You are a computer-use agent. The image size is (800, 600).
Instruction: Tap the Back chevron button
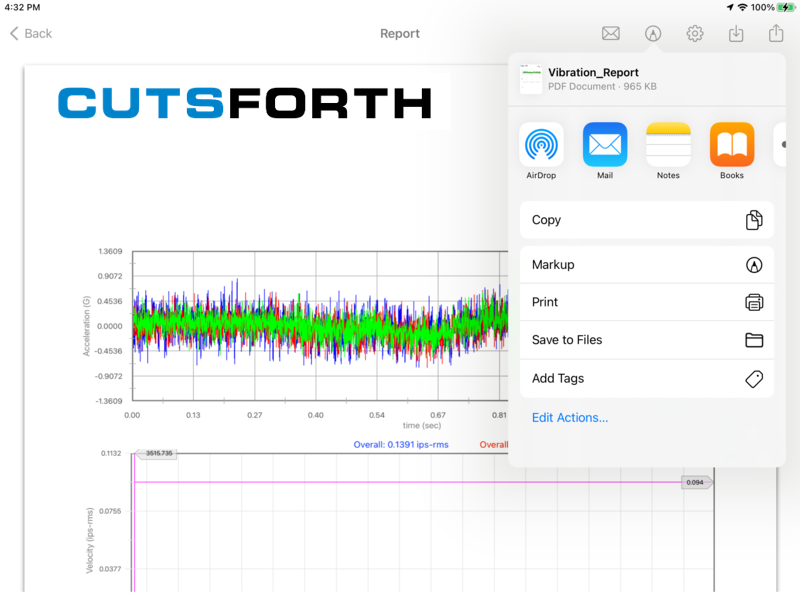pyautogui.click(x=31, y=34)
